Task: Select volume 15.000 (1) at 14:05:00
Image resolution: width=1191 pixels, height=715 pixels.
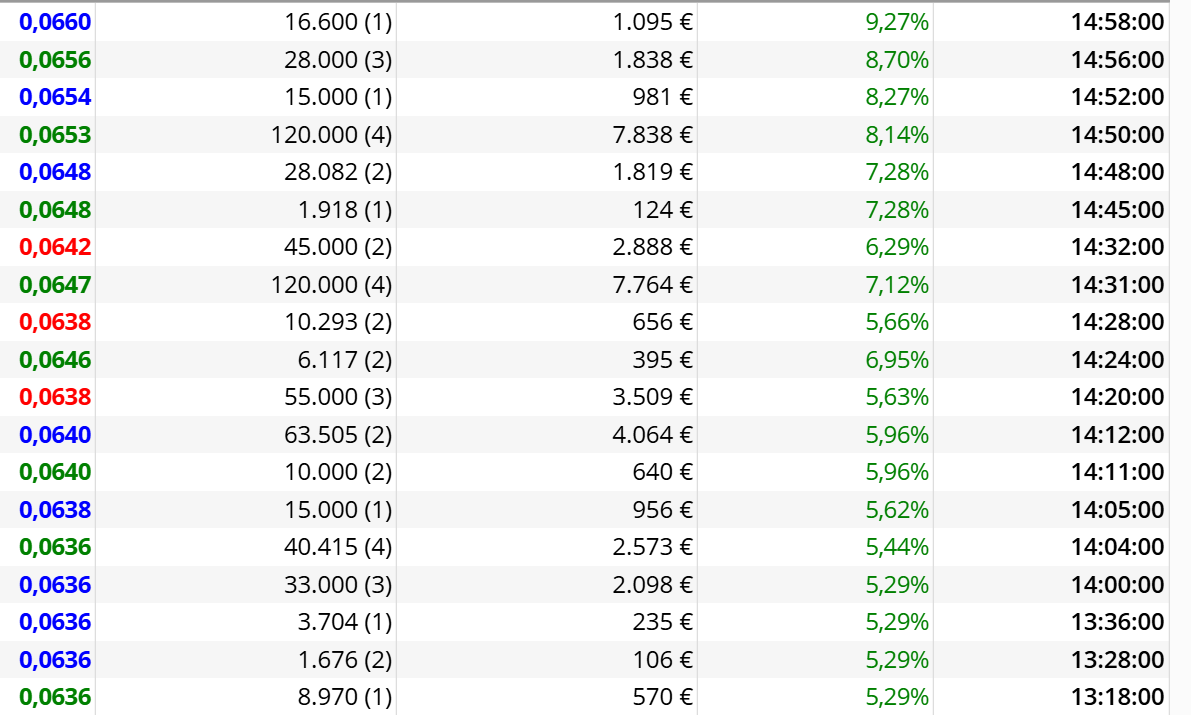Action: tap(338, 510)
